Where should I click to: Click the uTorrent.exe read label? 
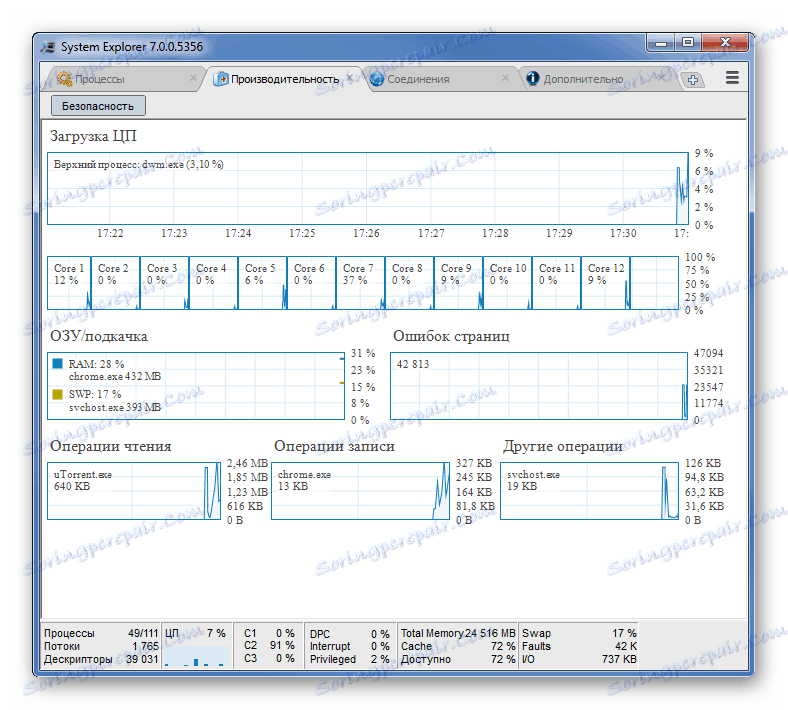click(x=83, y=474)
